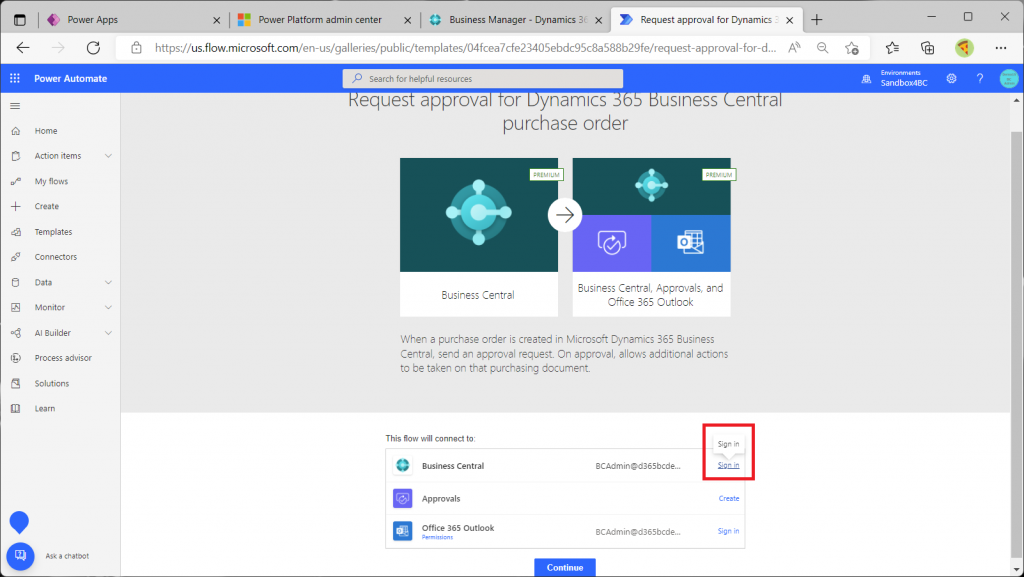Open Power Automate settings gear
Screen dimensions: 1024x577
click(x=952, y=78)
